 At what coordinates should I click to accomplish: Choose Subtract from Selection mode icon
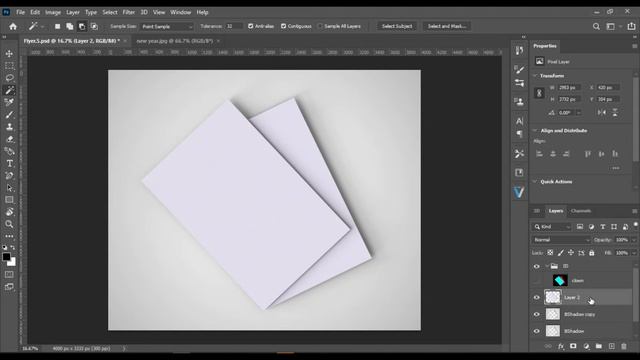[82, 27]
